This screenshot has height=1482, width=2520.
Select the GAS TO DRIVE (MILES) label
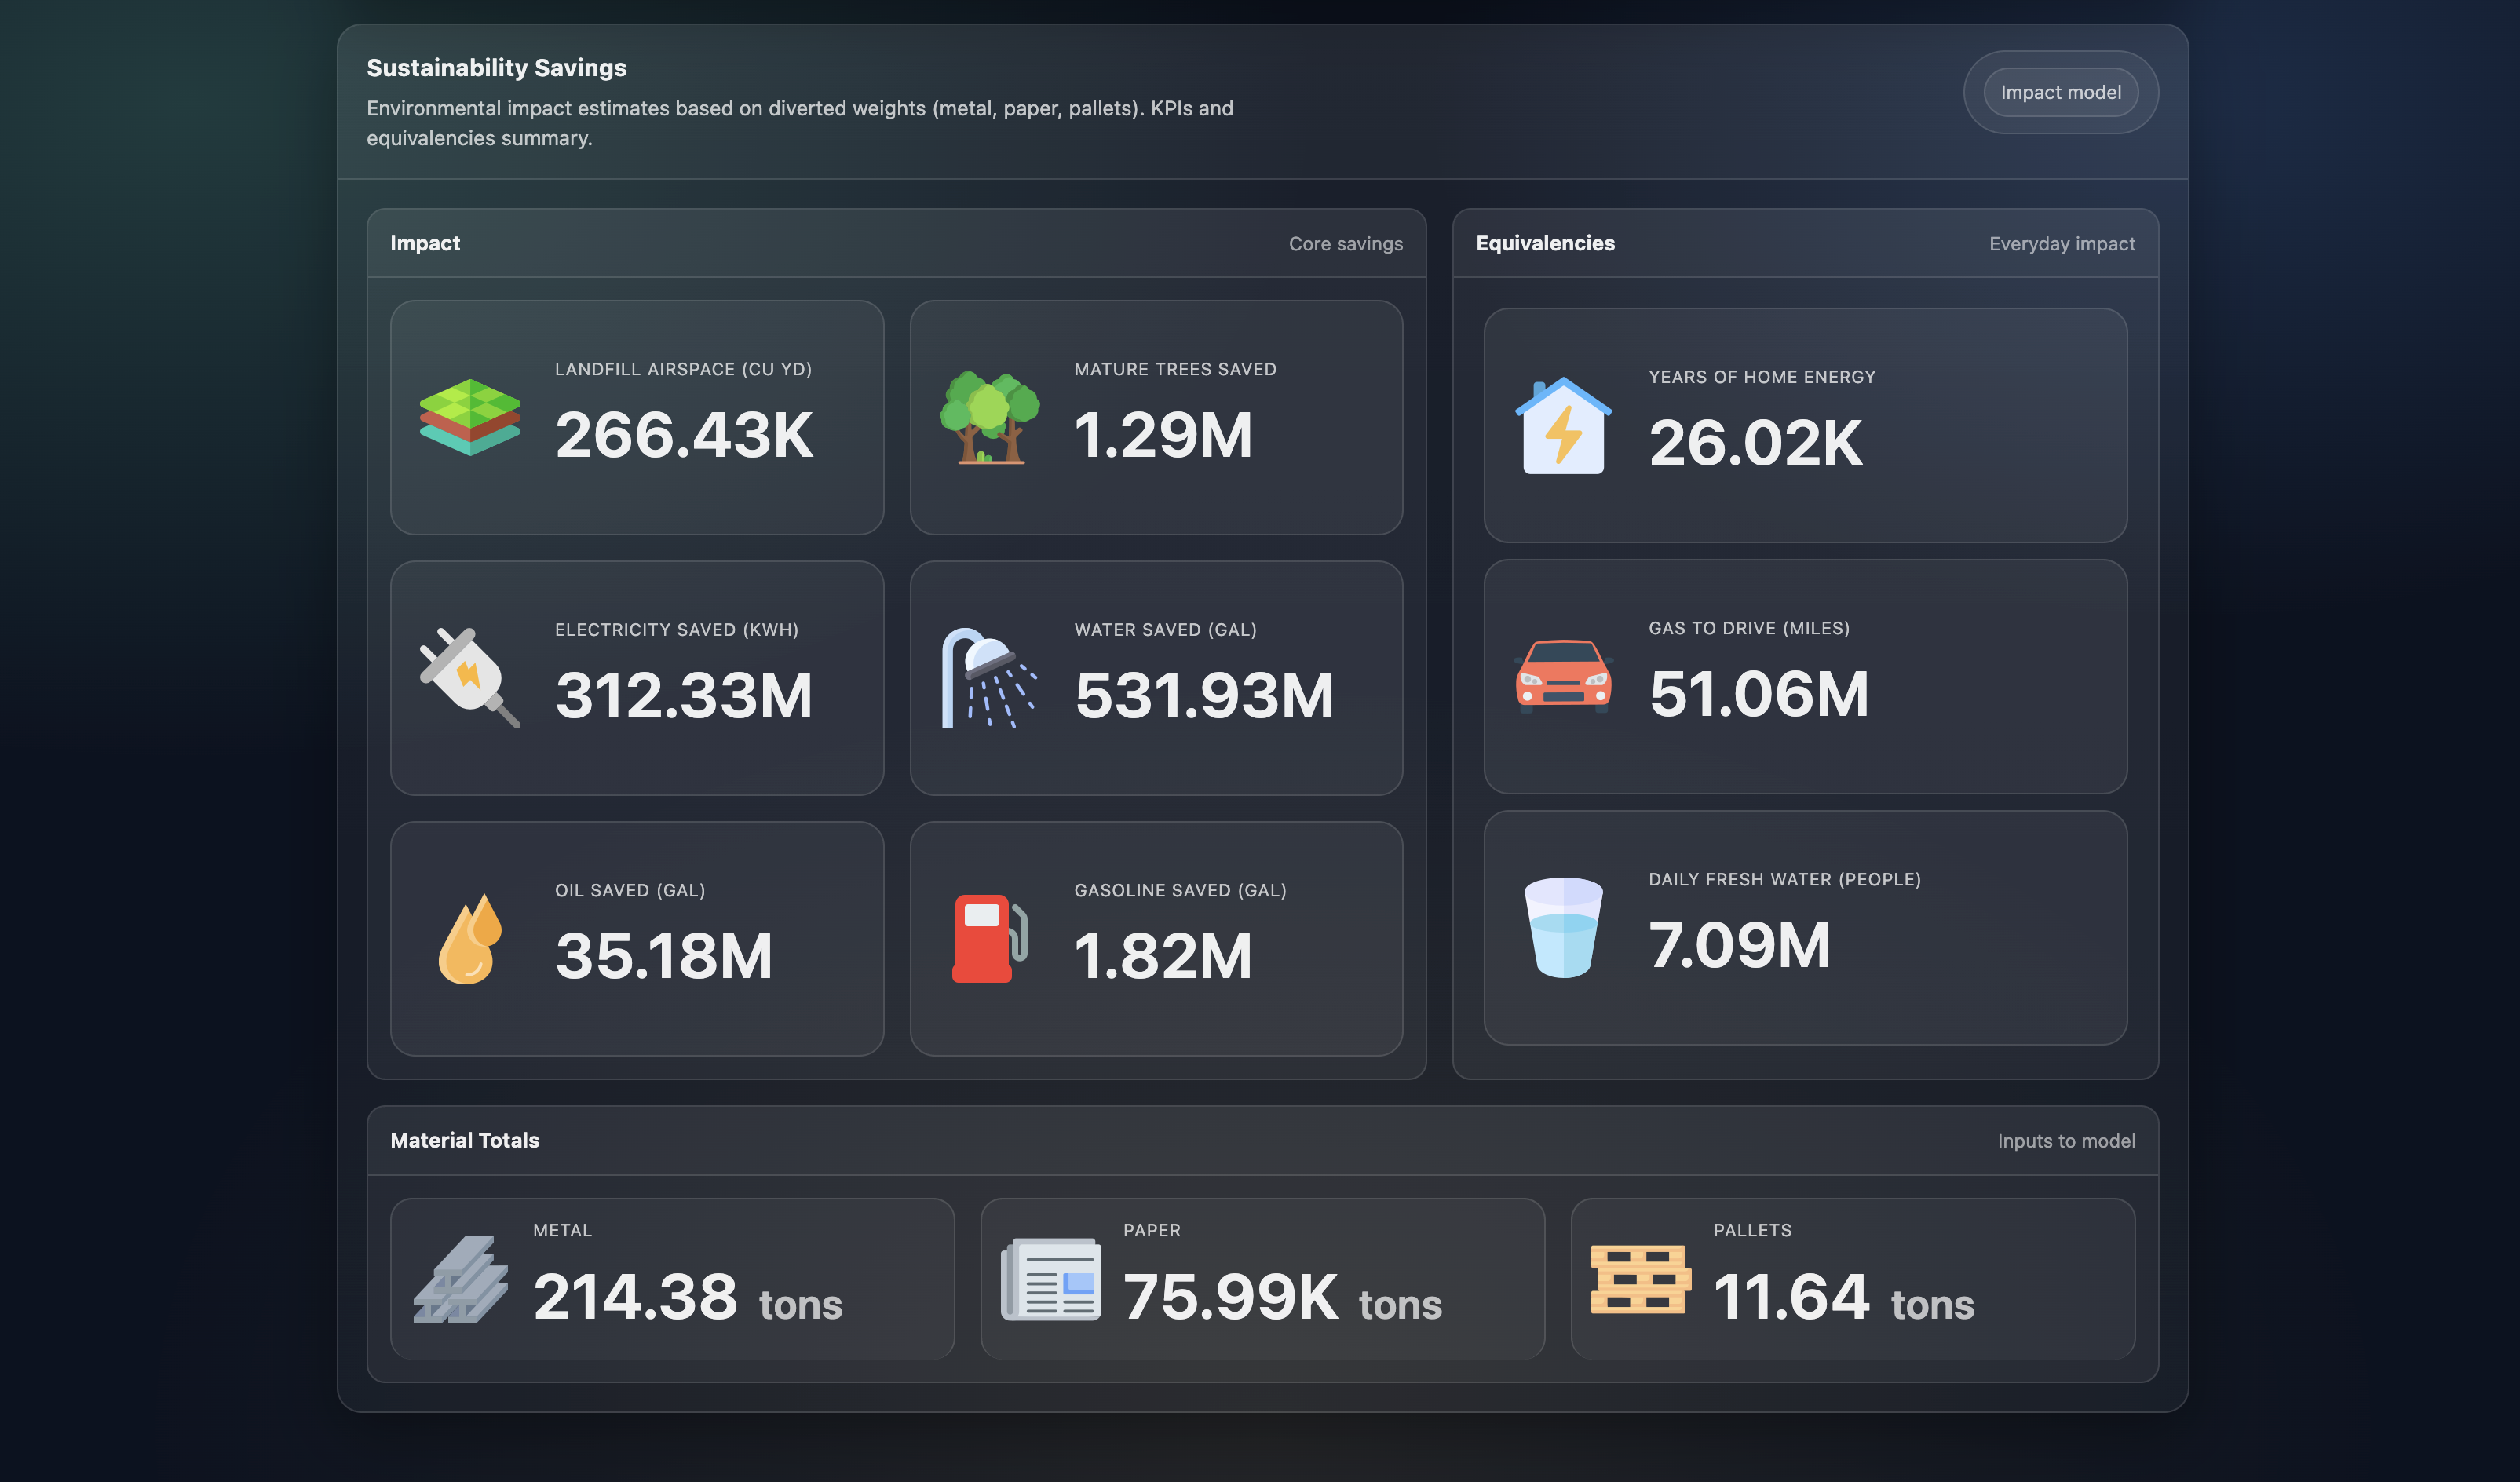pos(1749,628)
